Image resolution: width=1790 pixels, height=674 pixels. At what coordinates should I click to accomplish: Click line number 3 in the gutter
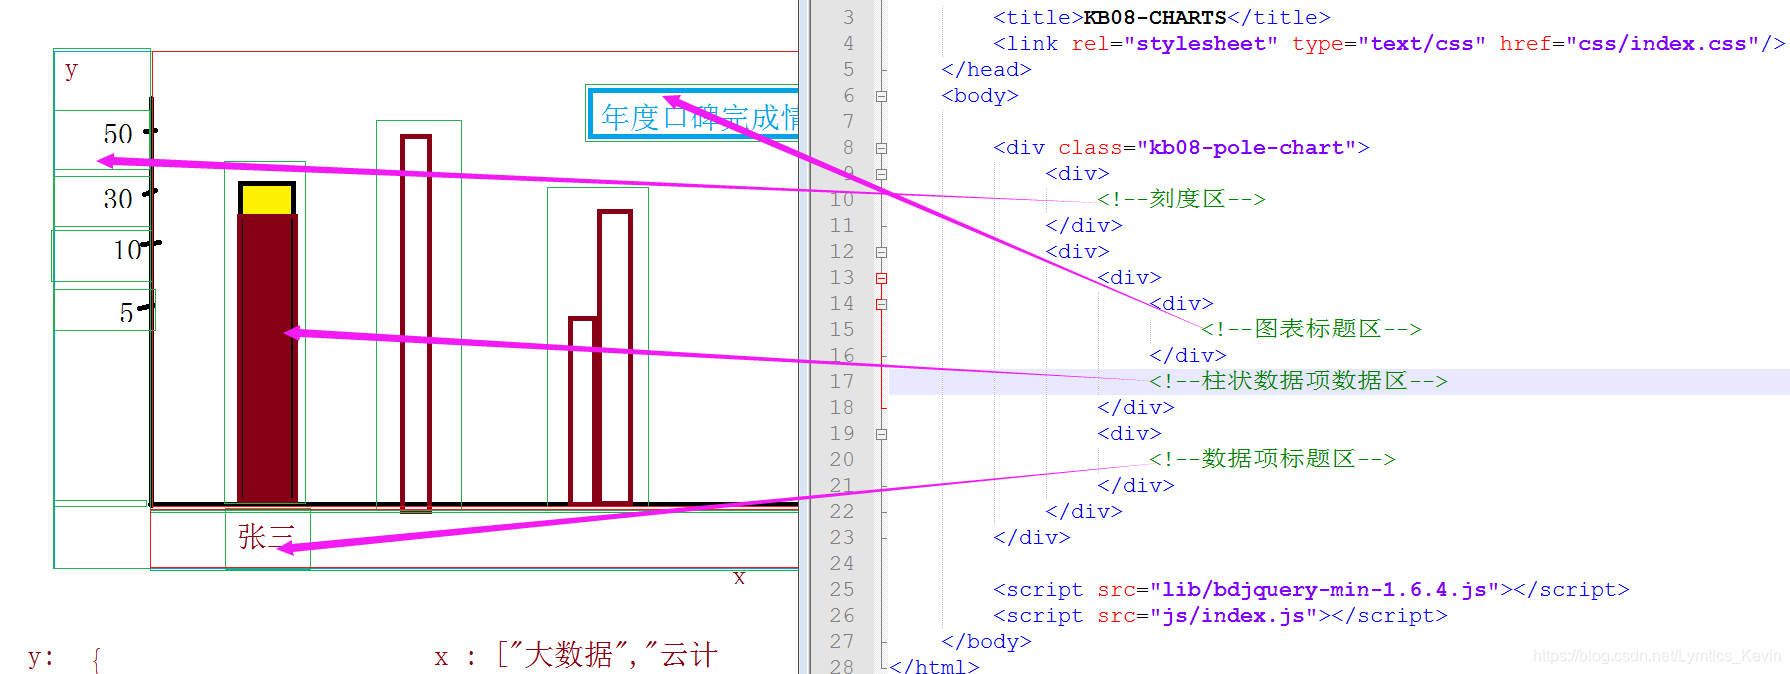point(848,17)
